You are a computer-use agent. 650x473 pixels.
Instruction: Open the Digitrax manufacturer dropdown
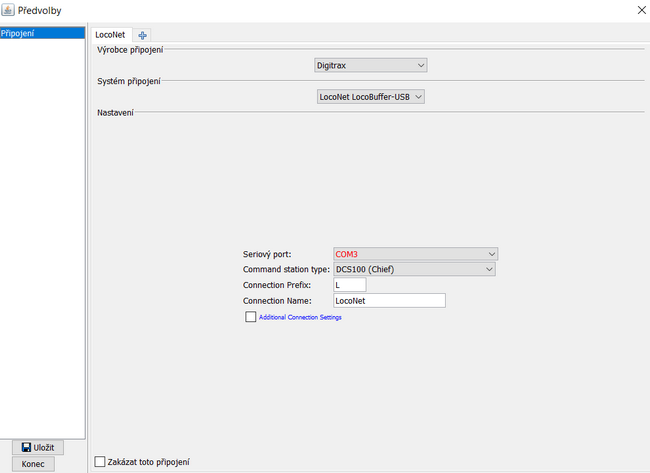click(370, 65)
